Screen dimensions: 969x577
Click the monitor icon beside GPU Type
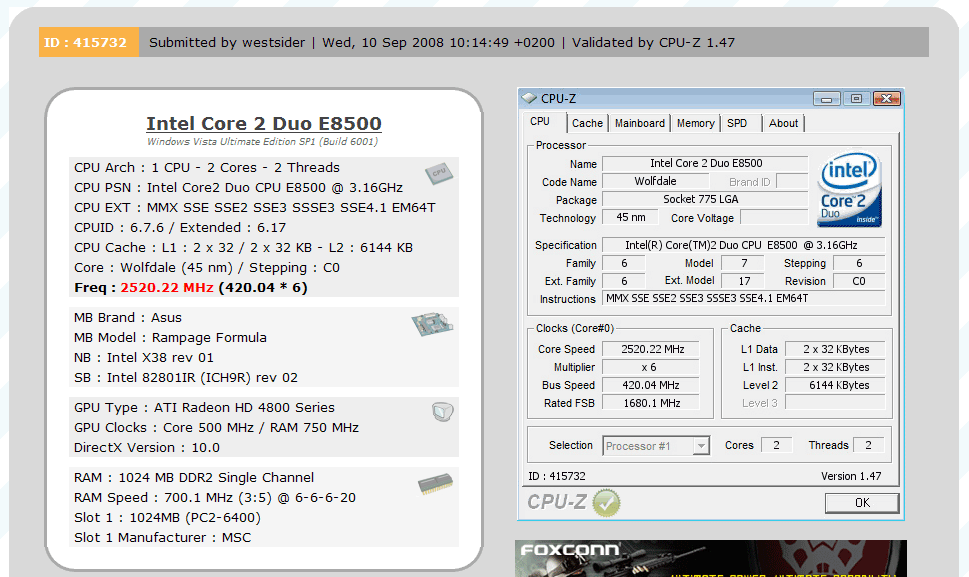pyautogui.click(x=442, y=411)
